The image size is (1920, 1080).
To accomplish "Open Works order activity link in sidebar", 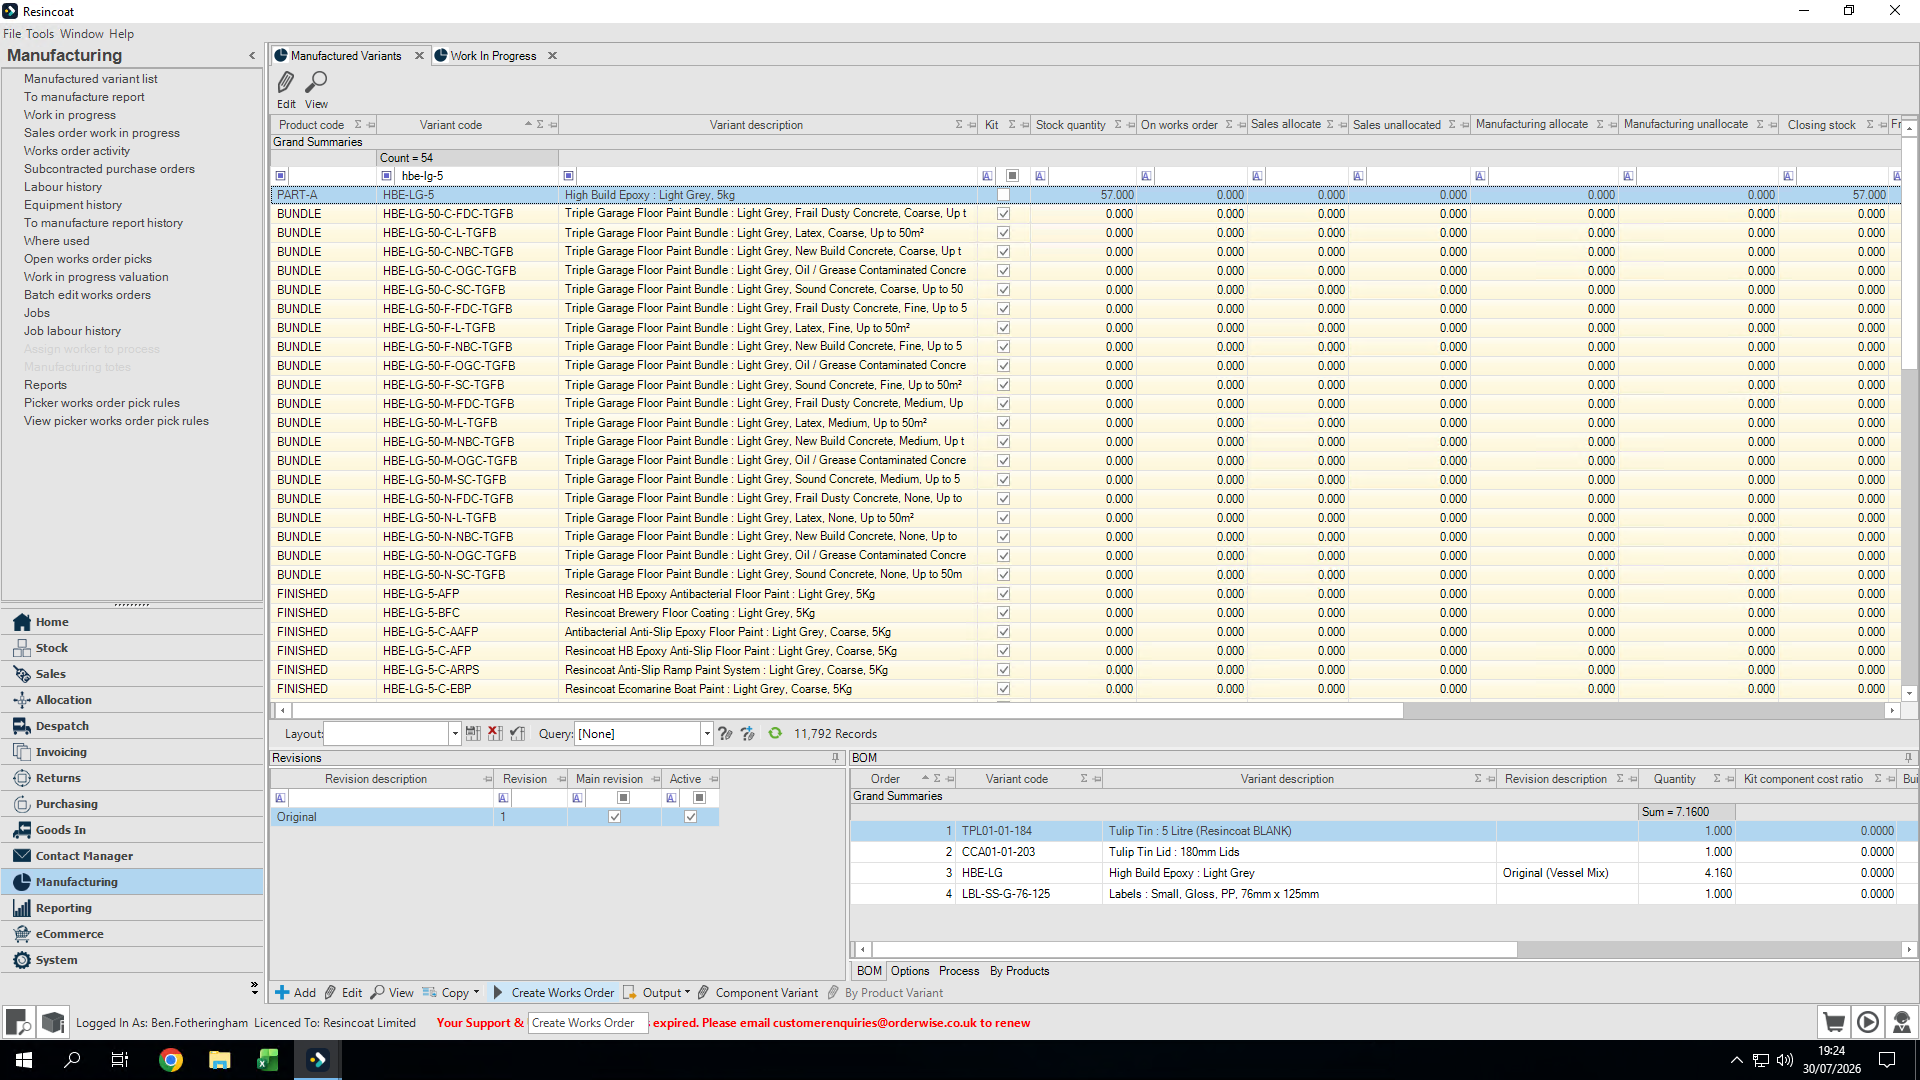I will tap(77, 151).
